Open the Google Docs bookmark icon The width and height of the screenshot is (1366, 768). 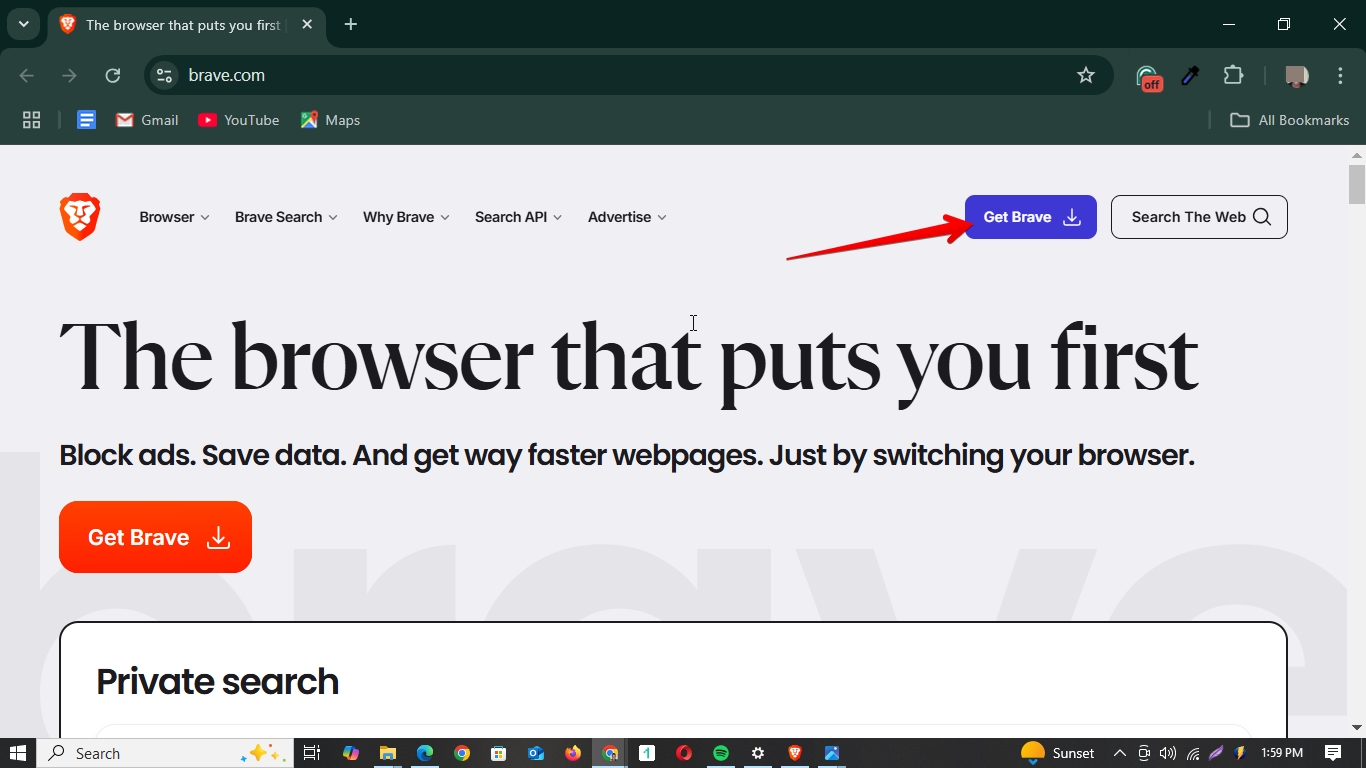[x=87, y=120]
